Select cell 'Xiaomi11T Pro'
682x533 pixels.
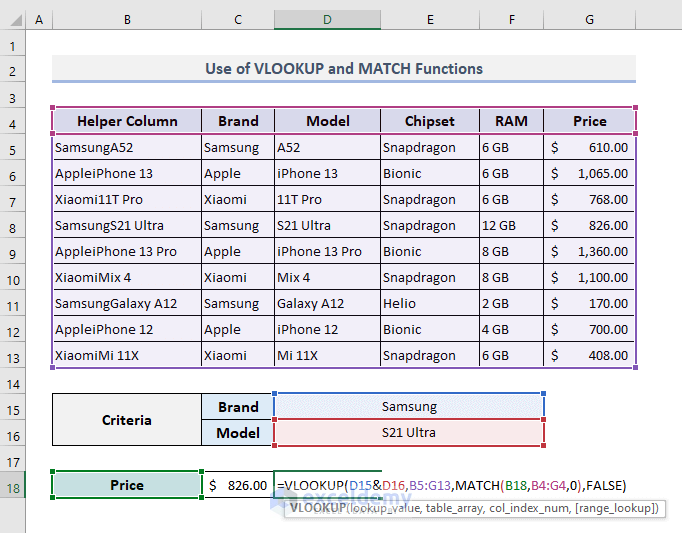pyautogui.click(x=127, y=199)
